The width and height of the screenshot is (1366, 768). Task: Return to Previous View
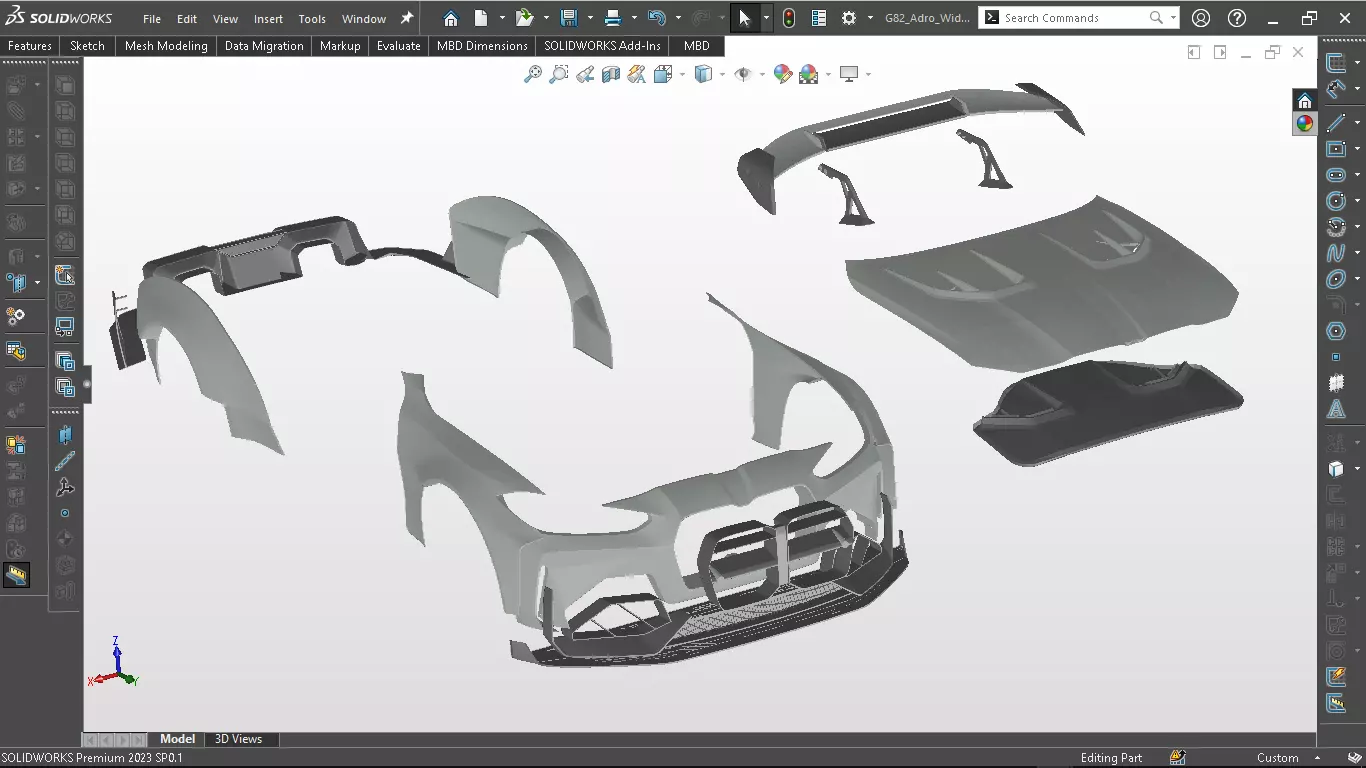point(585,74)
